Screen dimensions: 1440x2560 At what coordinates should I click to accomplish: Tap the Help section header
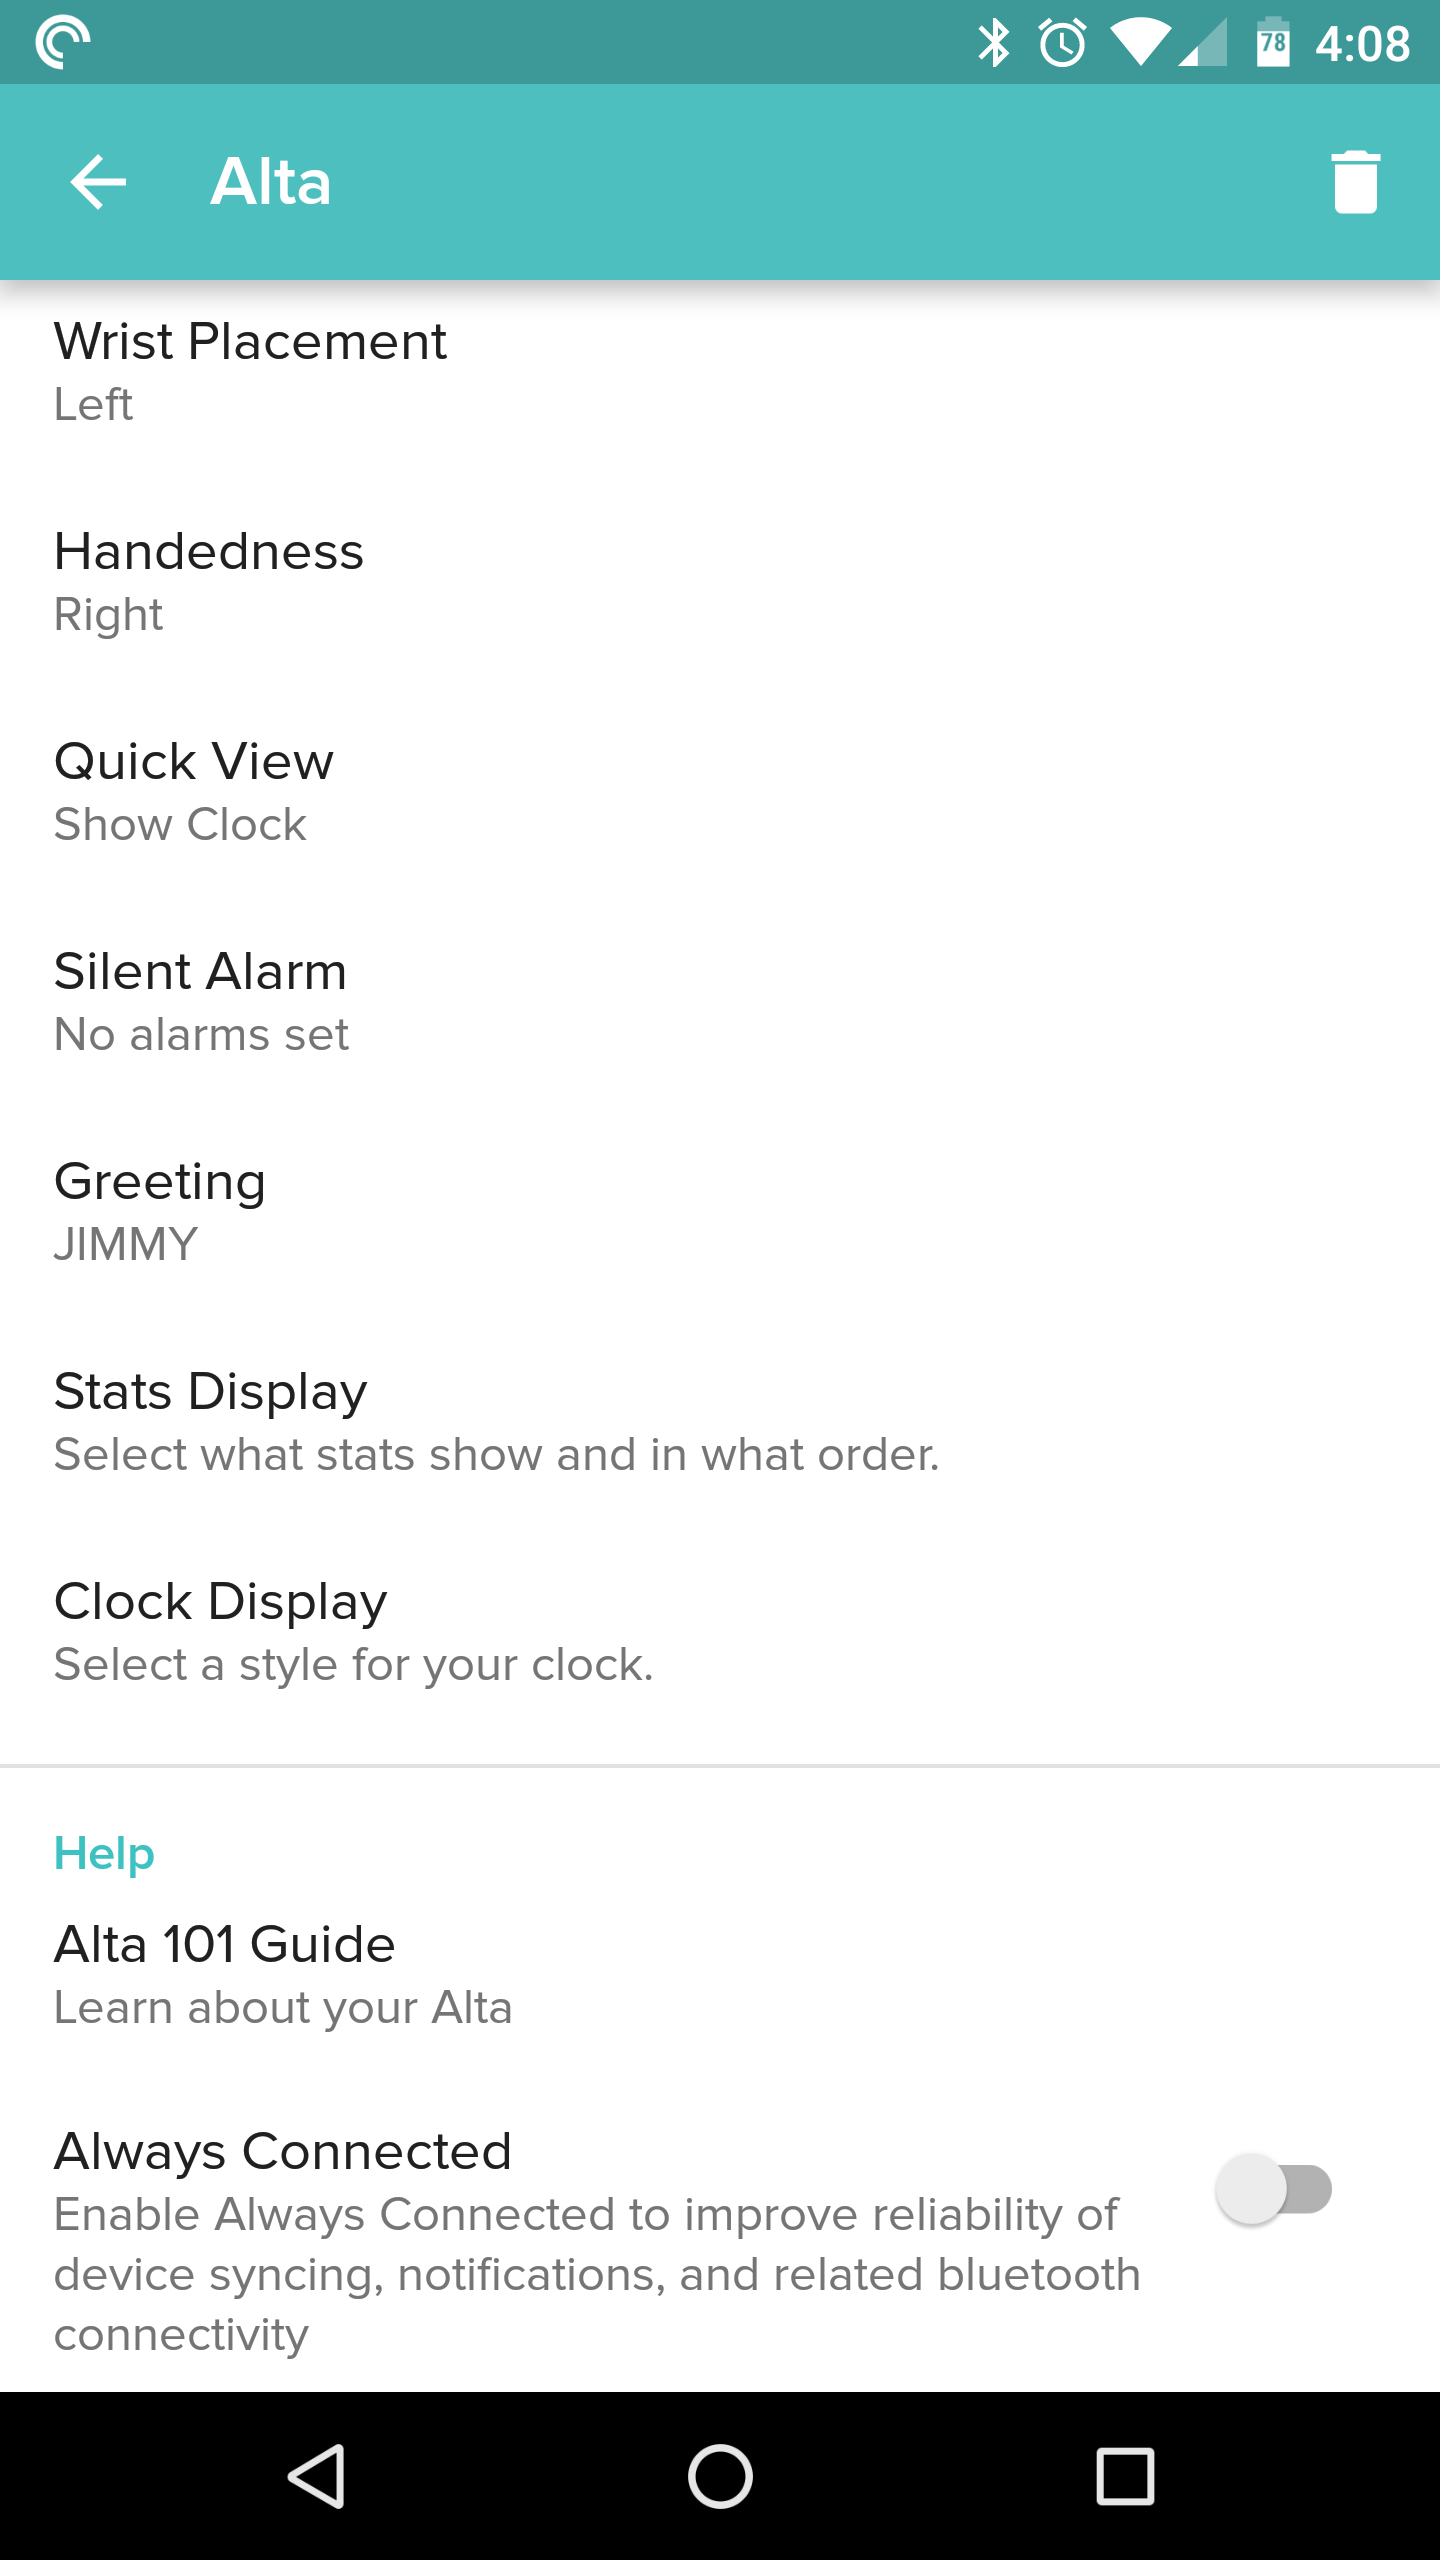tap(104, 1853)
